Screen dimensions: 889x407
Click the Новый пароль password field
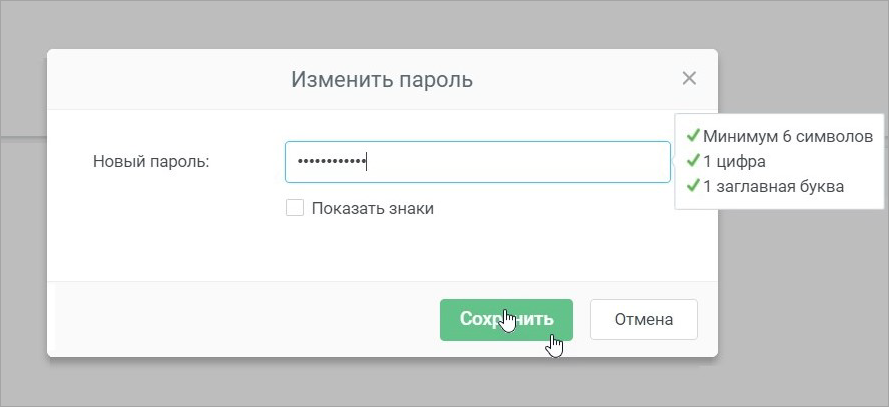coord(478,162)
